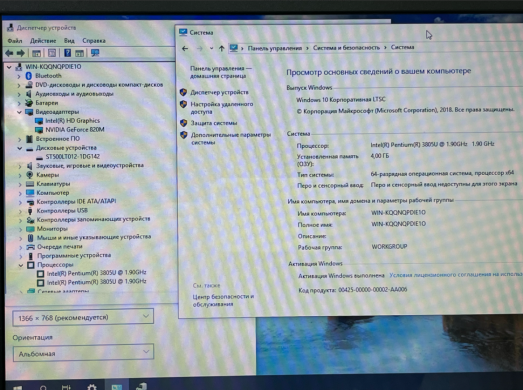
Task: Click the Компьютер category icon
Action: (30, 192)
